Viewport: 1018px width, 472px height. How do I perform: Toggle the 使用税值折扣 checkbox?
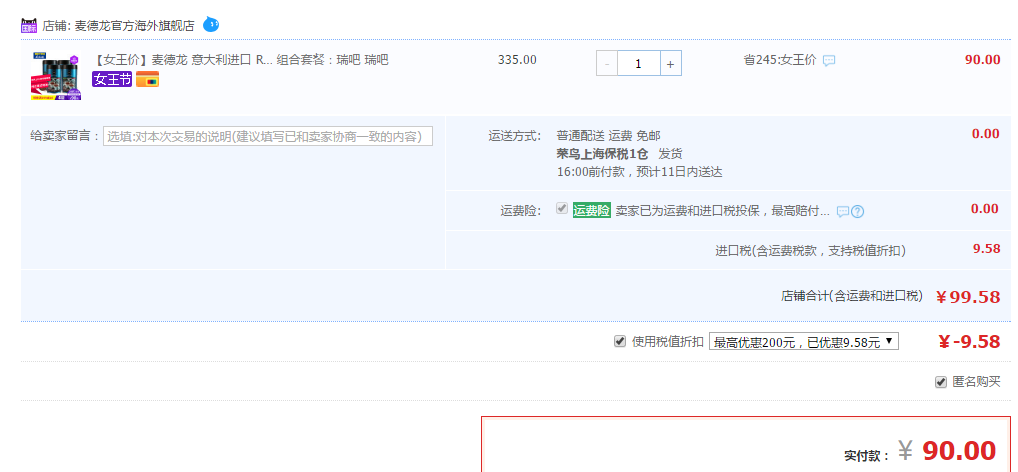620,341
